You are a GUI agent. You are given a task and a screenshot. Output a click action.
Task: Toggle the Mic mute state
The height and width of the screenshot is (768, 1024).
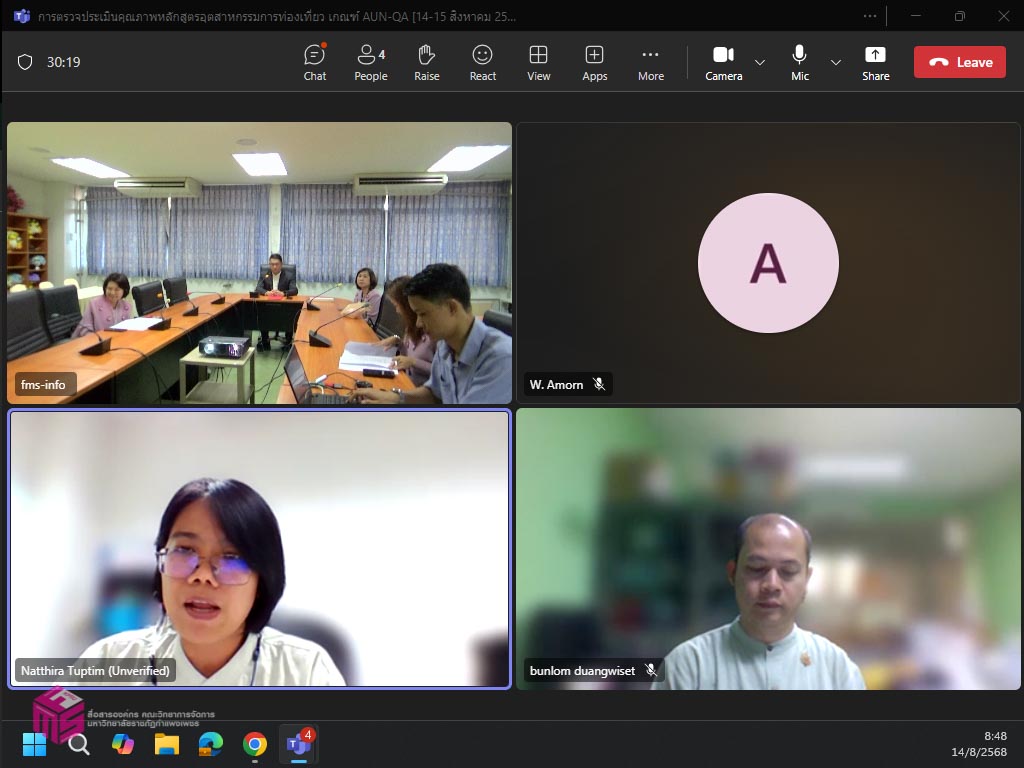point(799,62)
